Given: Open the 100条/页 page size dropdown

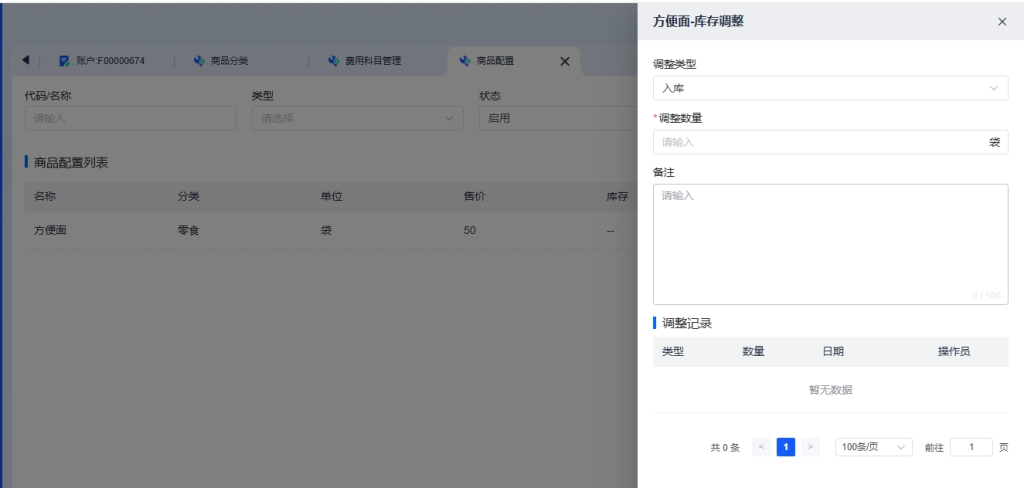Looking at the screenshot, I should pyautogui.click(x=873, y=447).
